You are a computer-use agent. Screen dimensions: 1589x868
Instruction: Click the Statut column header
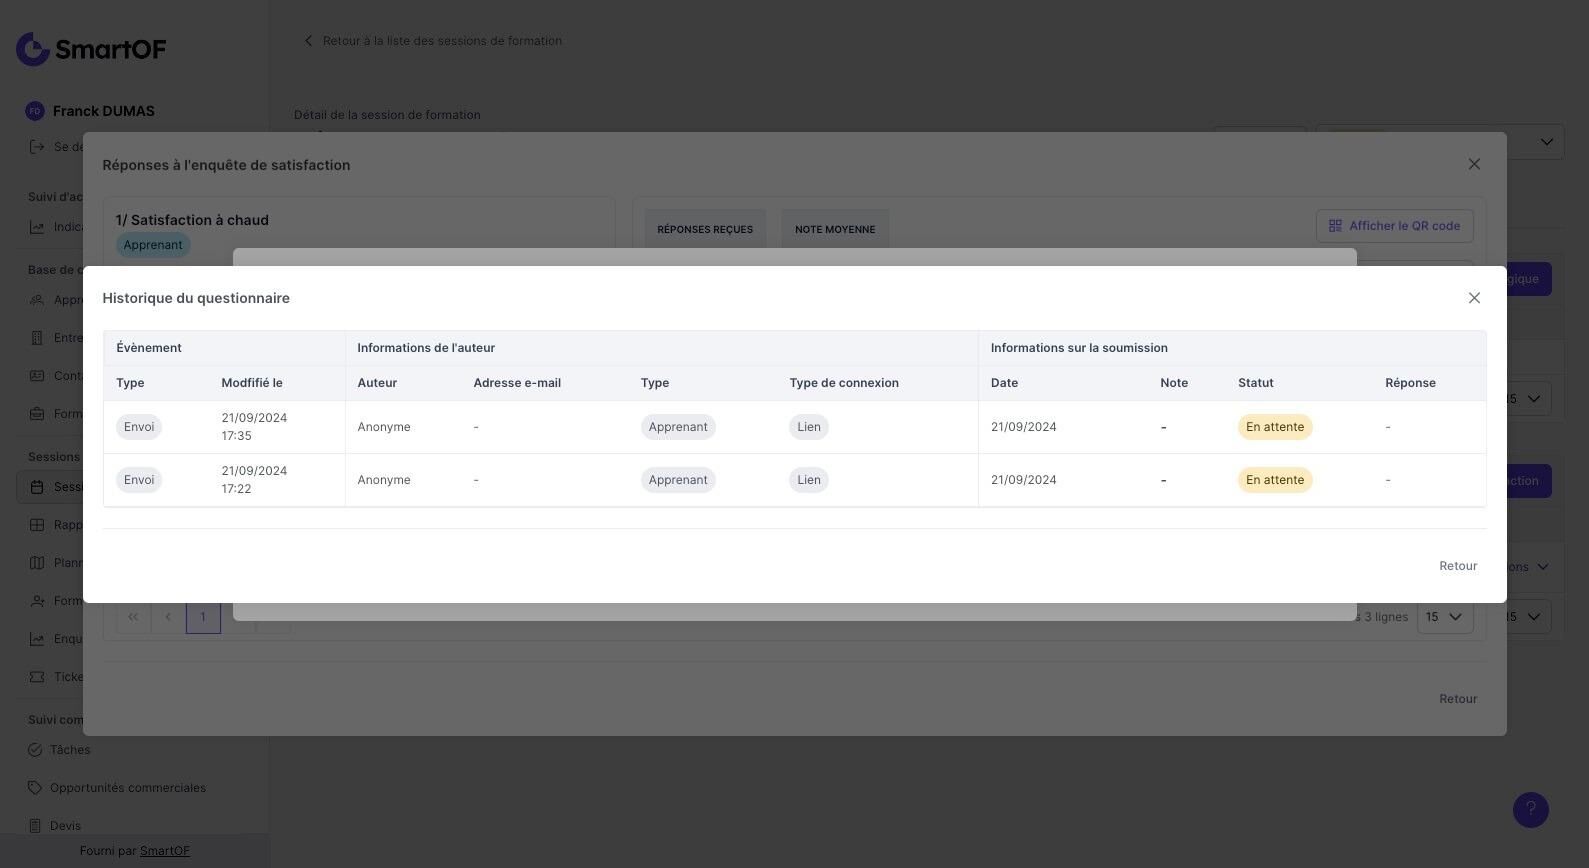click(1256, 383)
